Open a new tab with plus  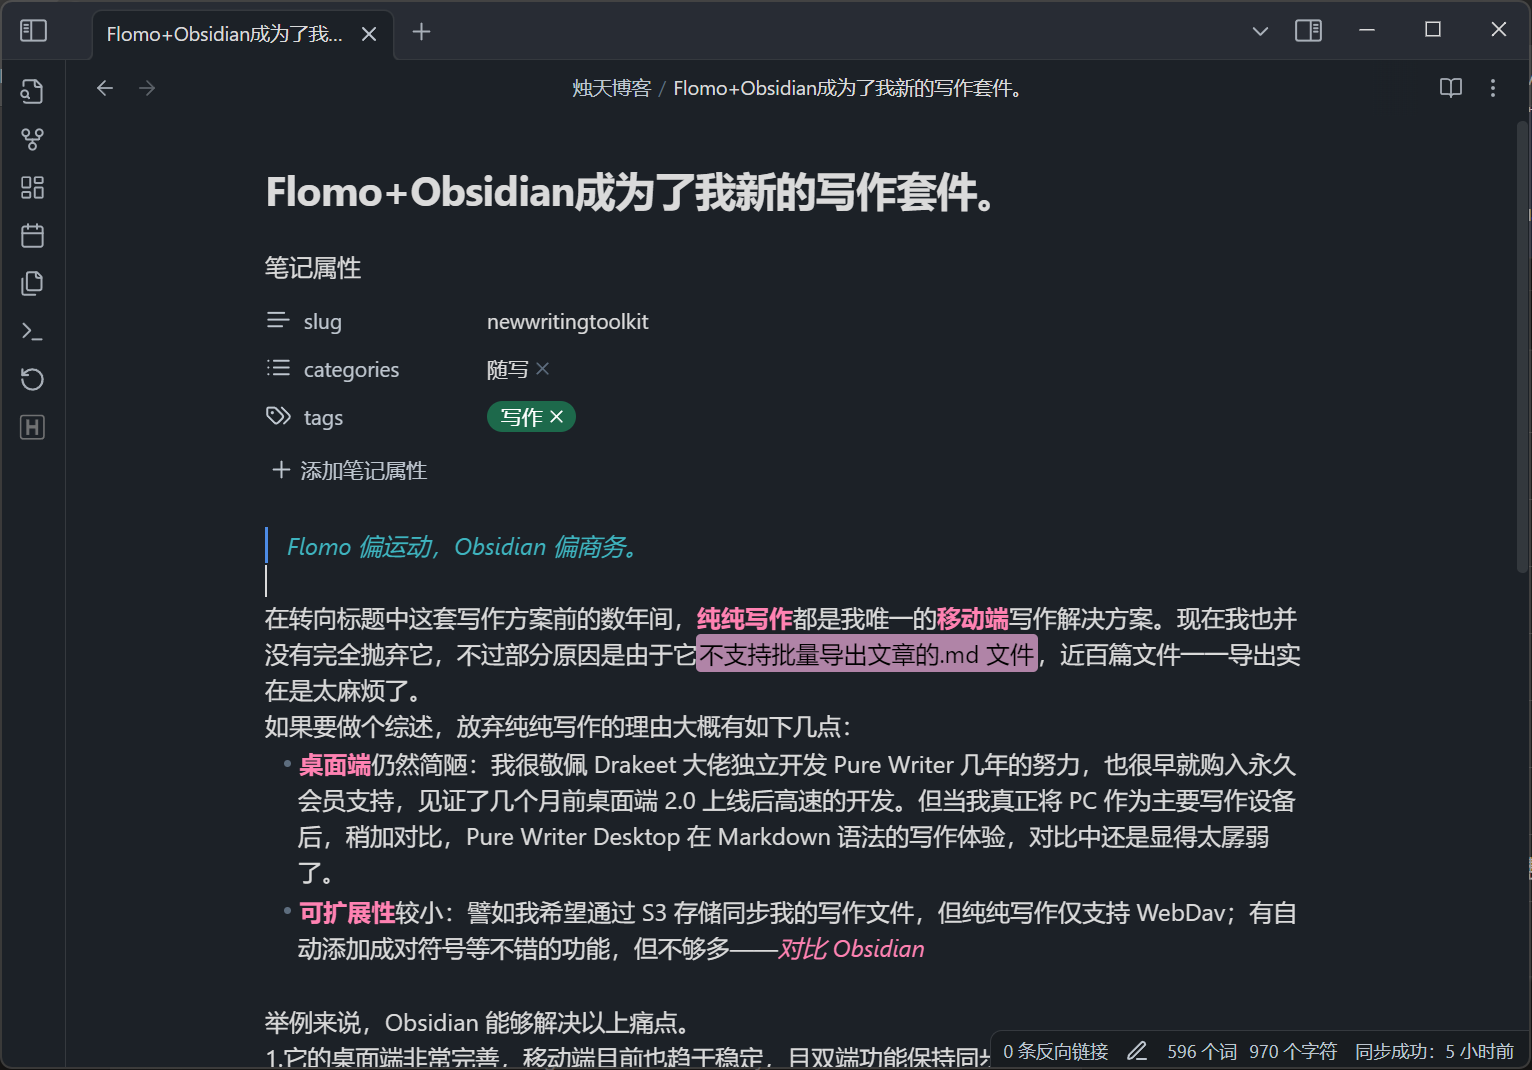coord(421,32)
